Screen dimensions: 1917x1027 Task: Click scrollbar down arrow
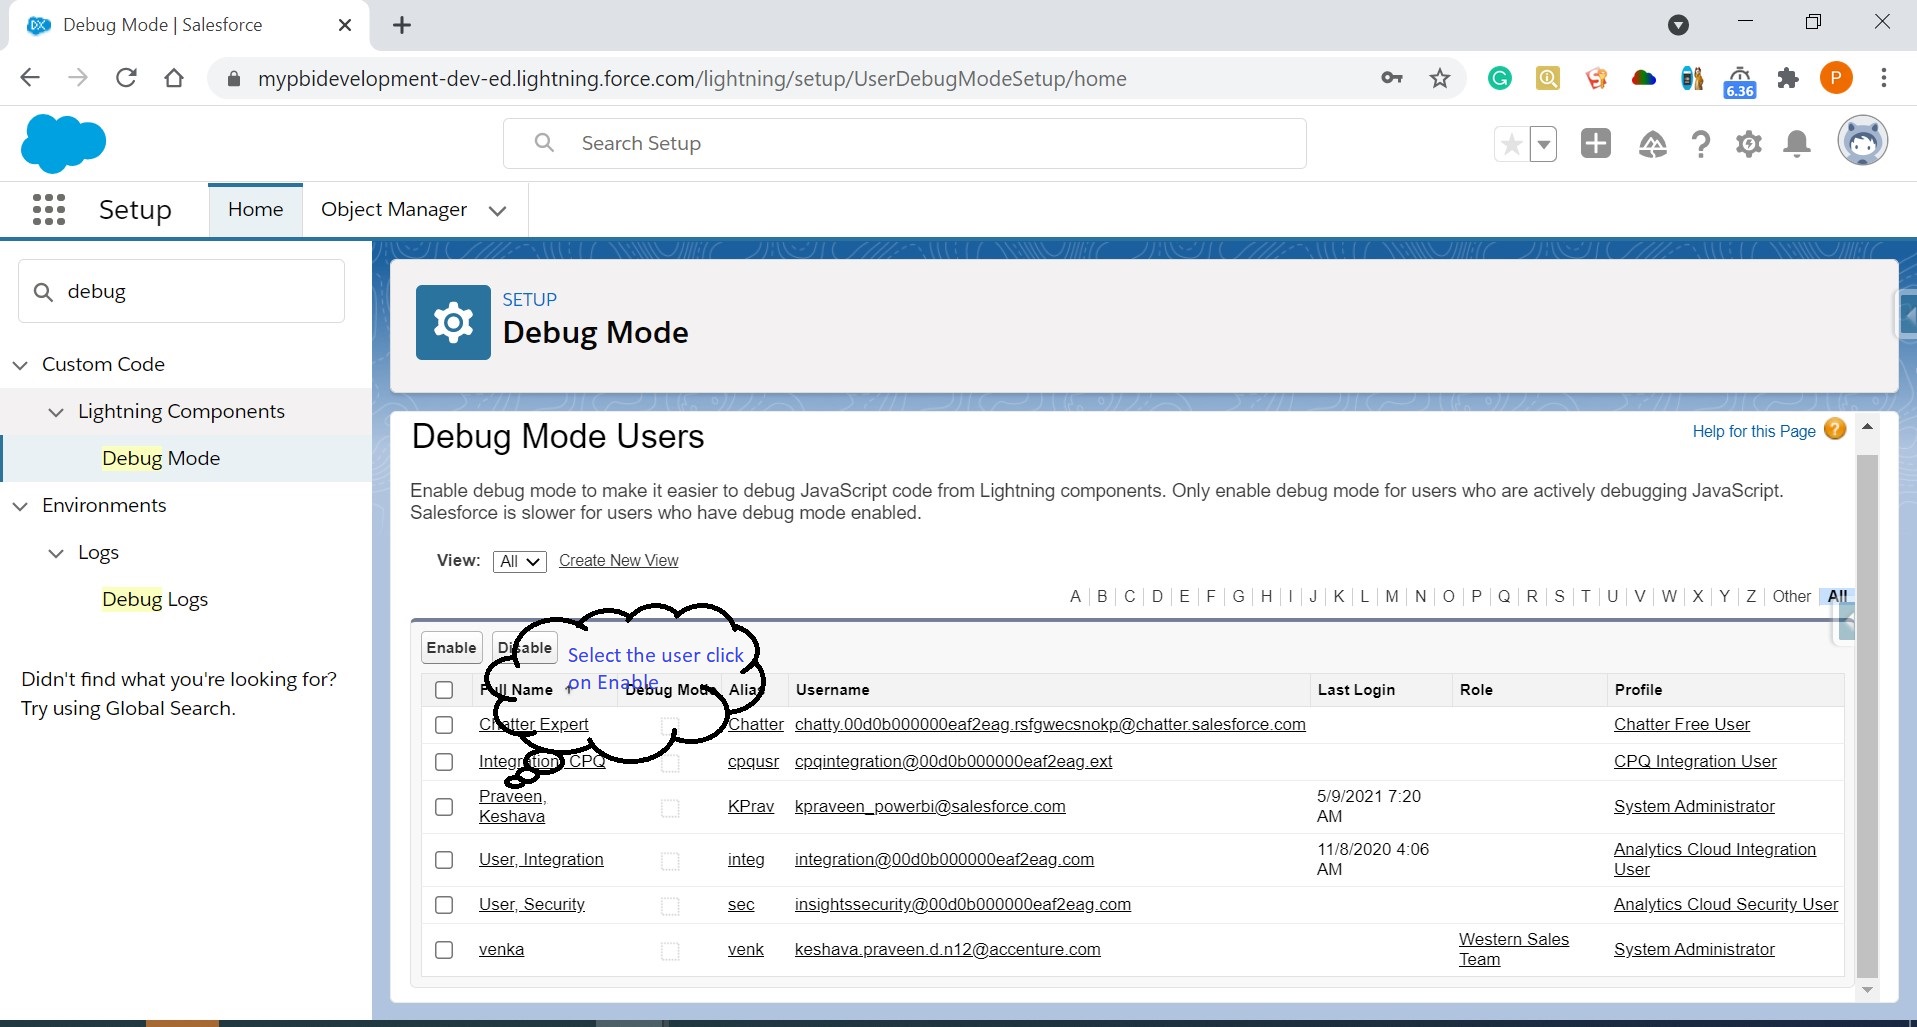[1867, 990]
